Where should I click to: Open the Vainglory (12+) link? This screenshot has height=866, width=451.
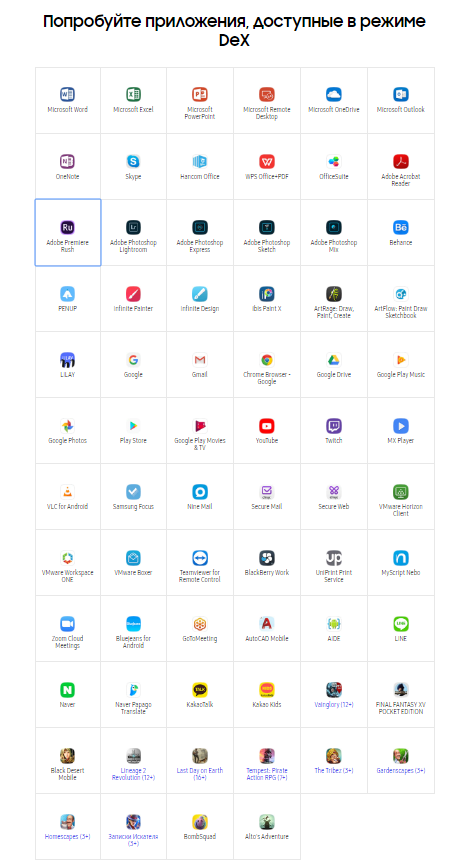coord(333,705)
